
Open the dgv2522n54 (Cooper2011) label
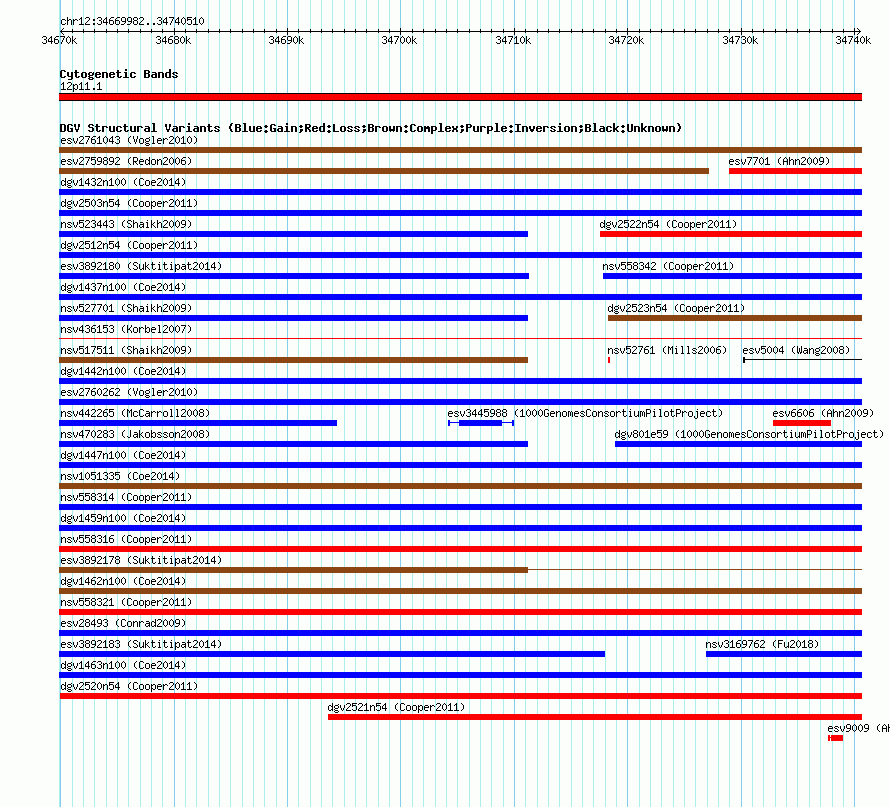click(x=668, y=224)
